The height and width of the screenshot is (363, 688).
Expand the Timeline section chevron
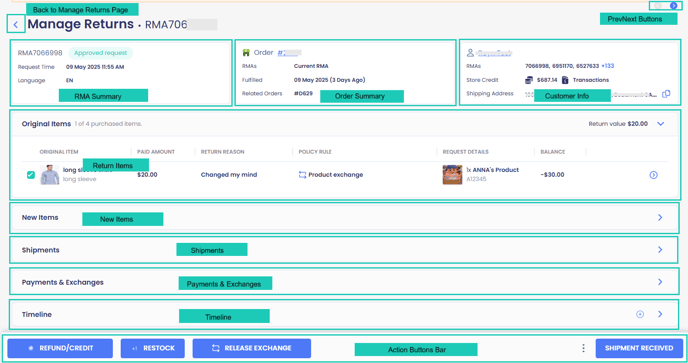click(660, 314)
